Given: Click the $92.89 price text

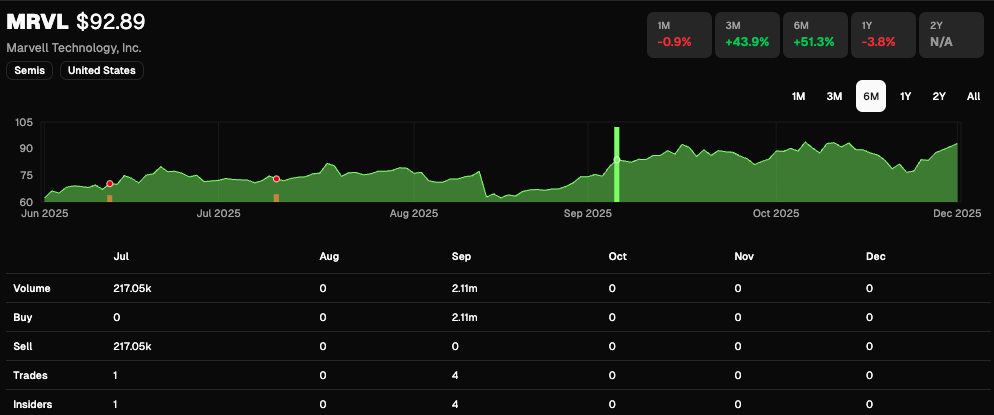Looking at the screenshot, I should click(x=111, y=22).
